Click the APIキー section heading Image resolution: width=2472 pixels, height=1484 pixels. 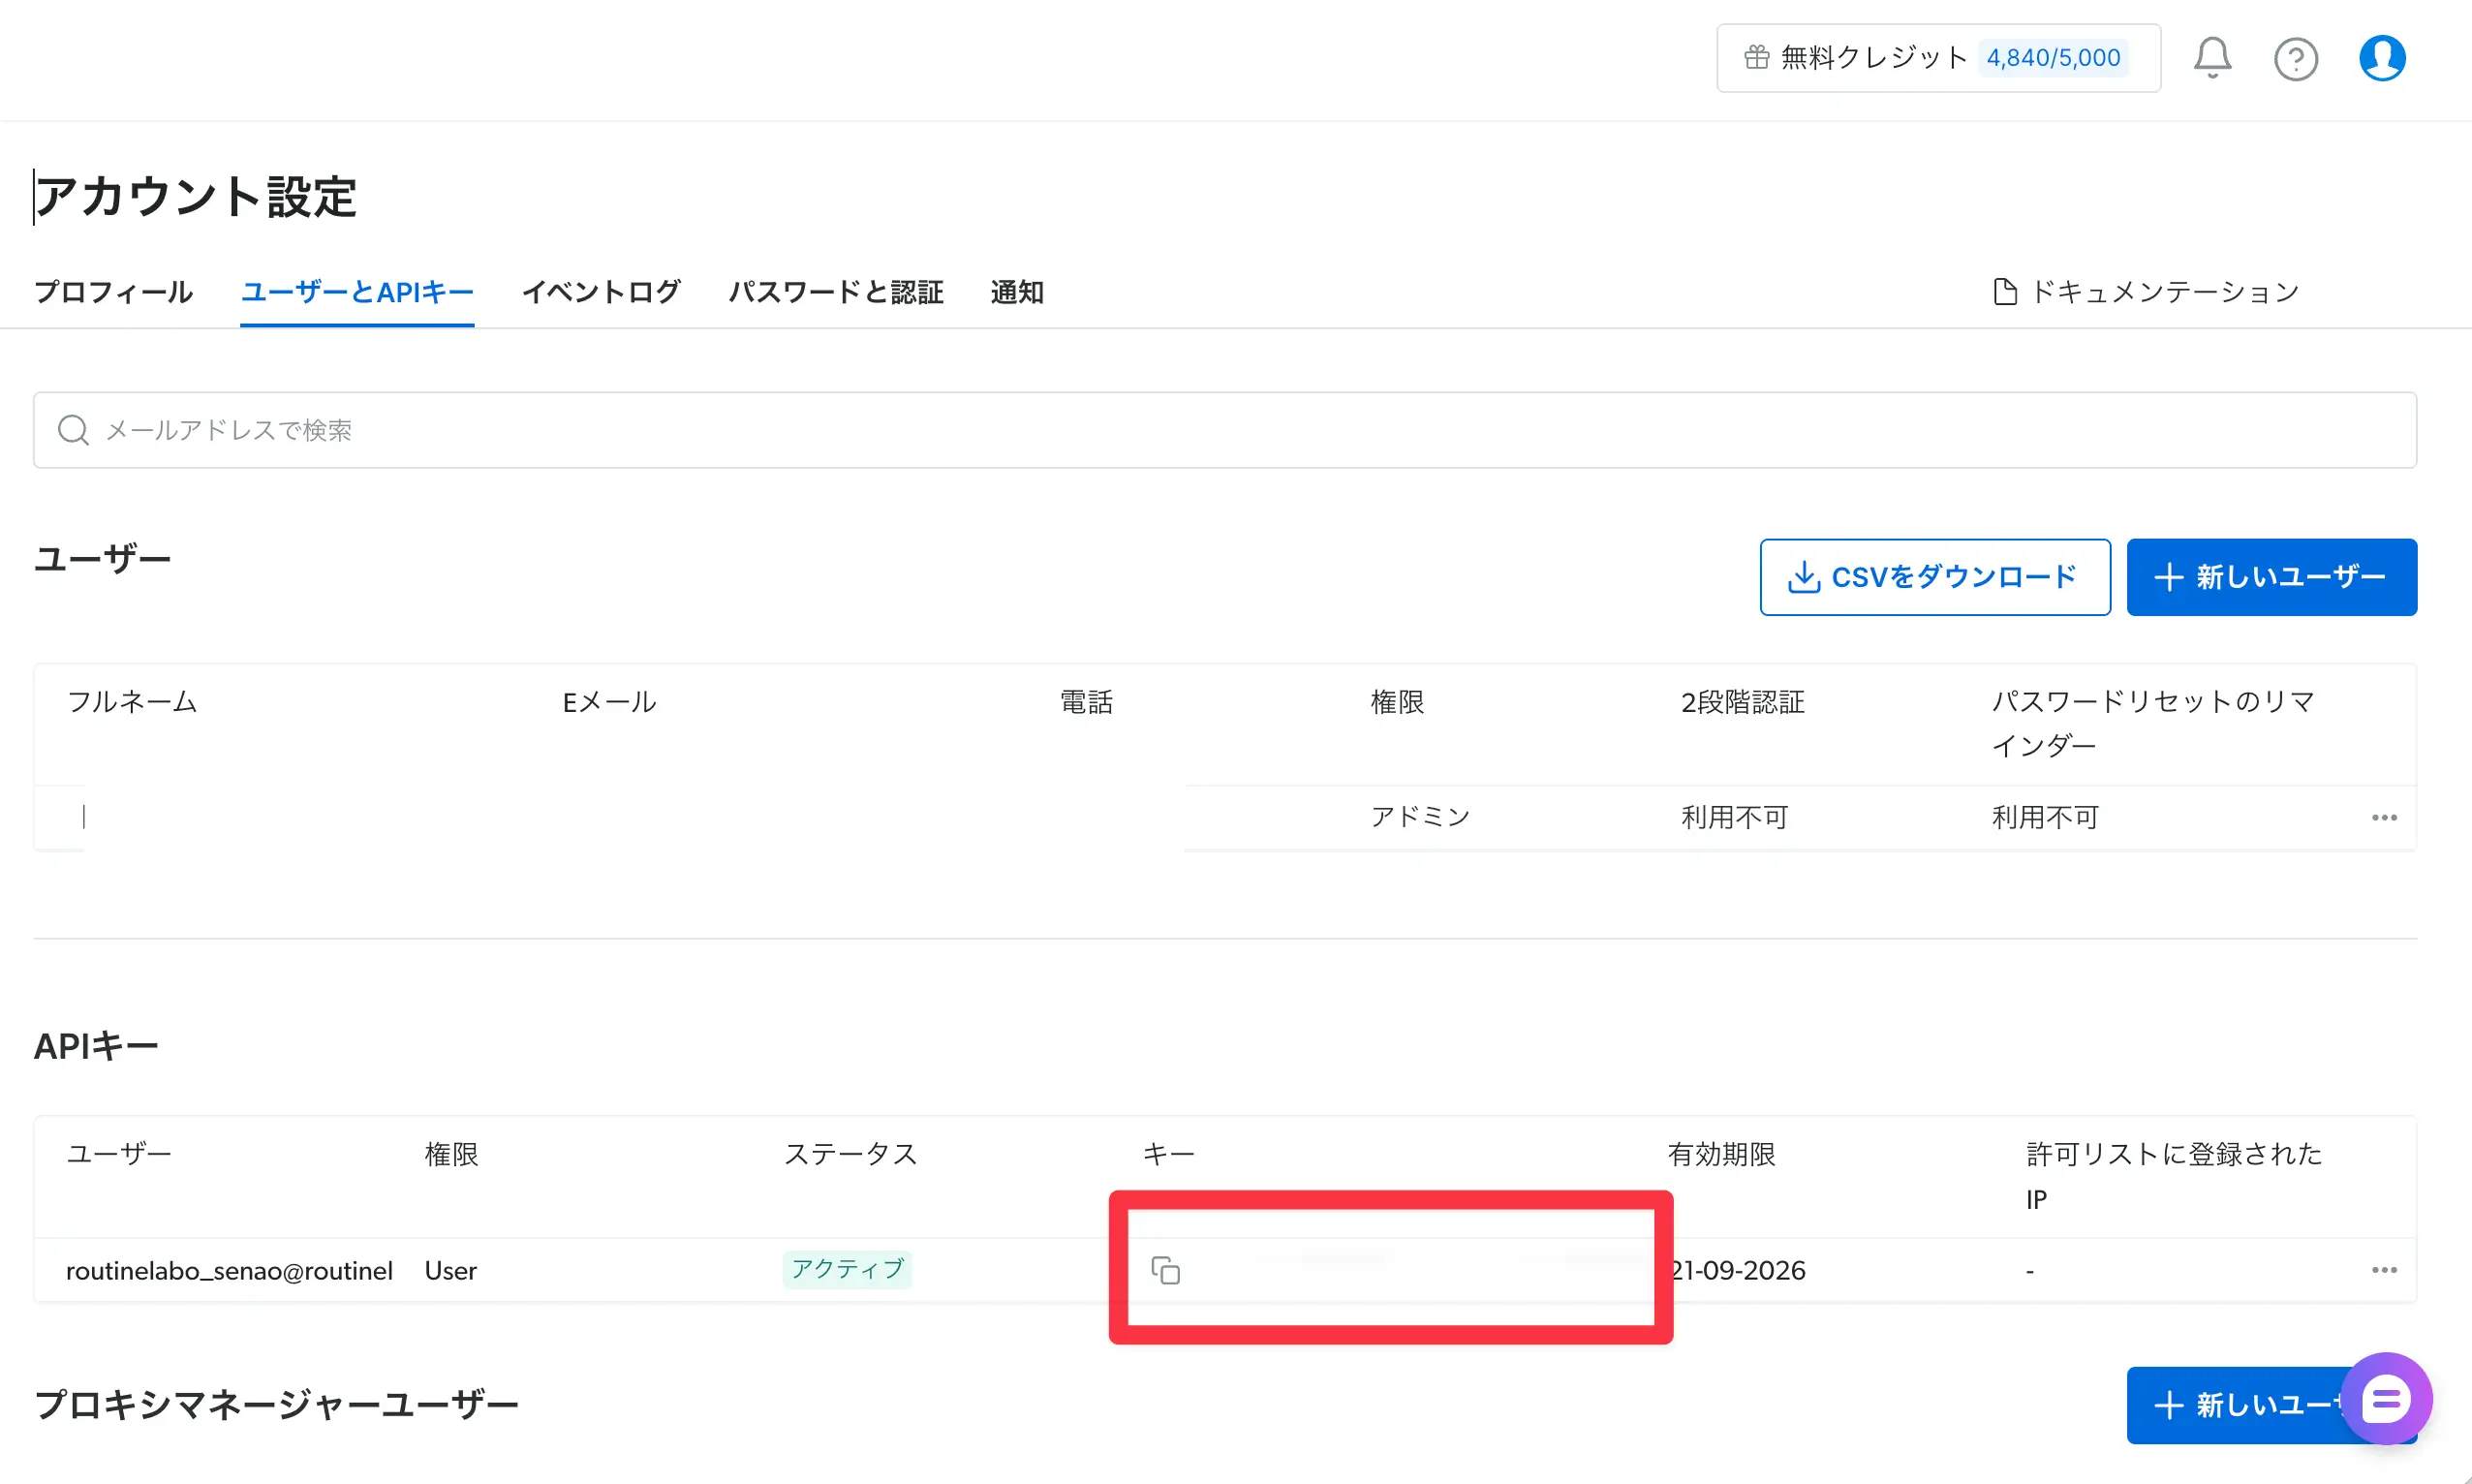[96, 1046]
